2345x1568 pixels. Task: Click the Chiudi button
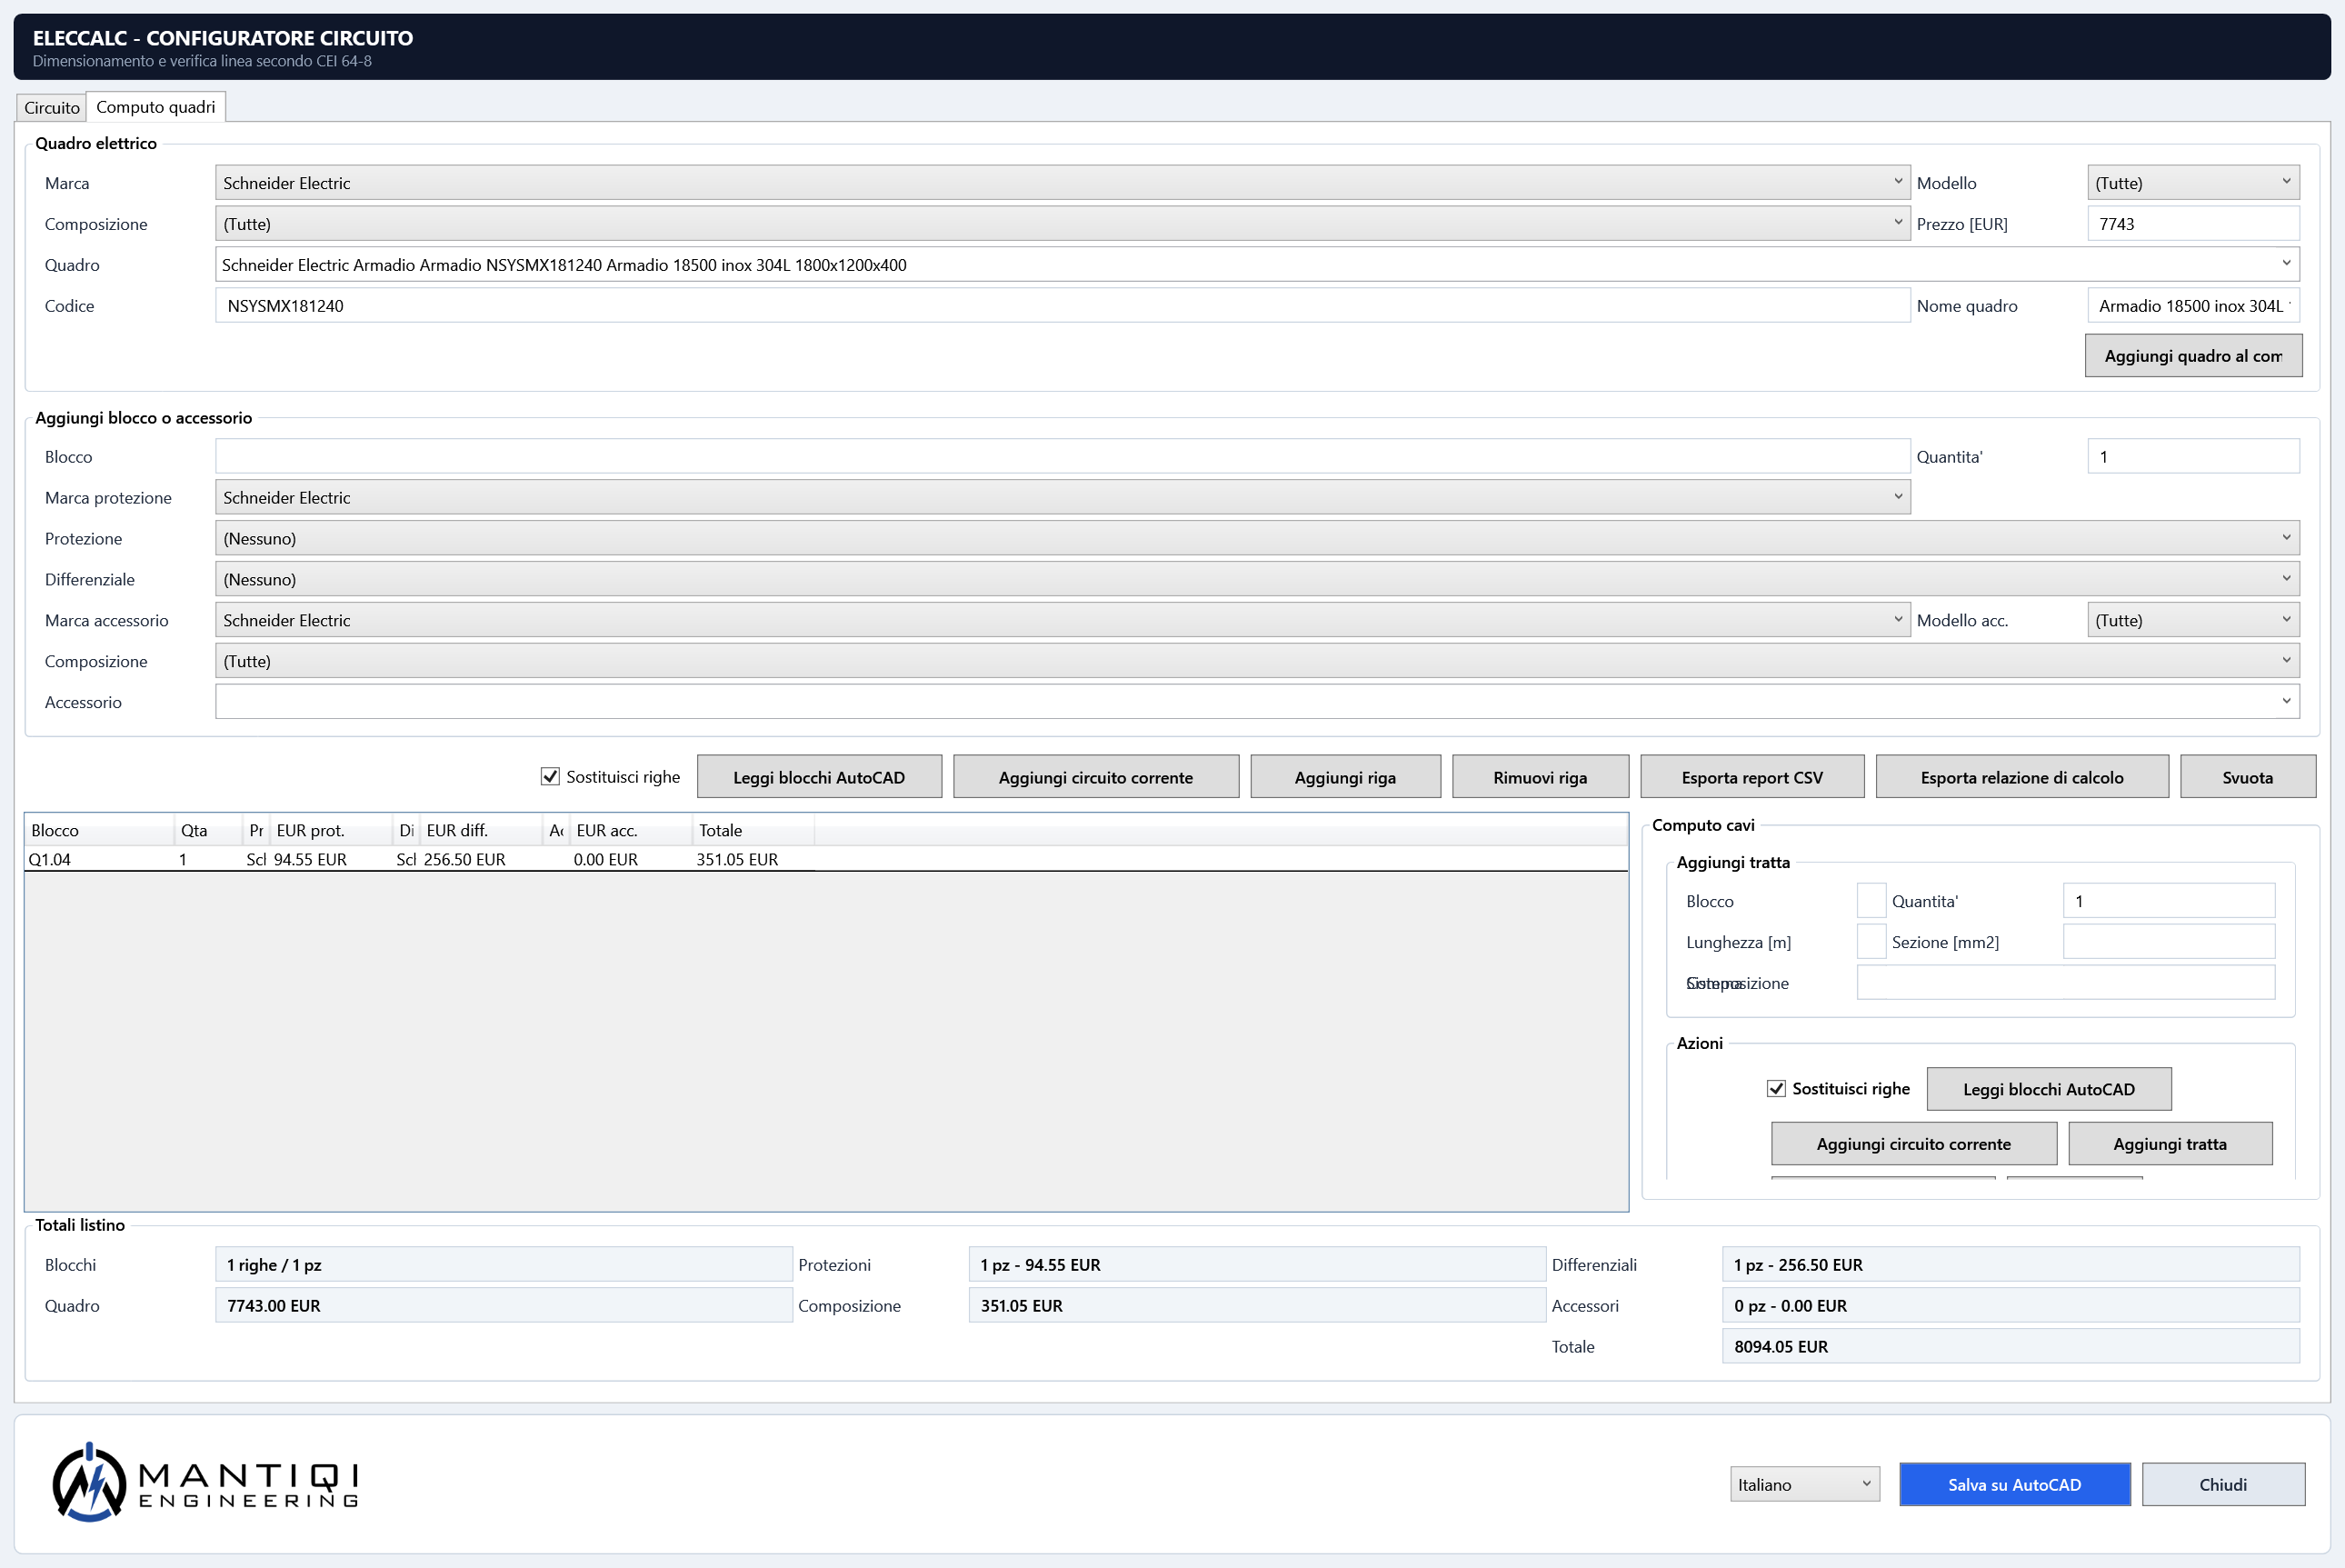point(2223,1485)
